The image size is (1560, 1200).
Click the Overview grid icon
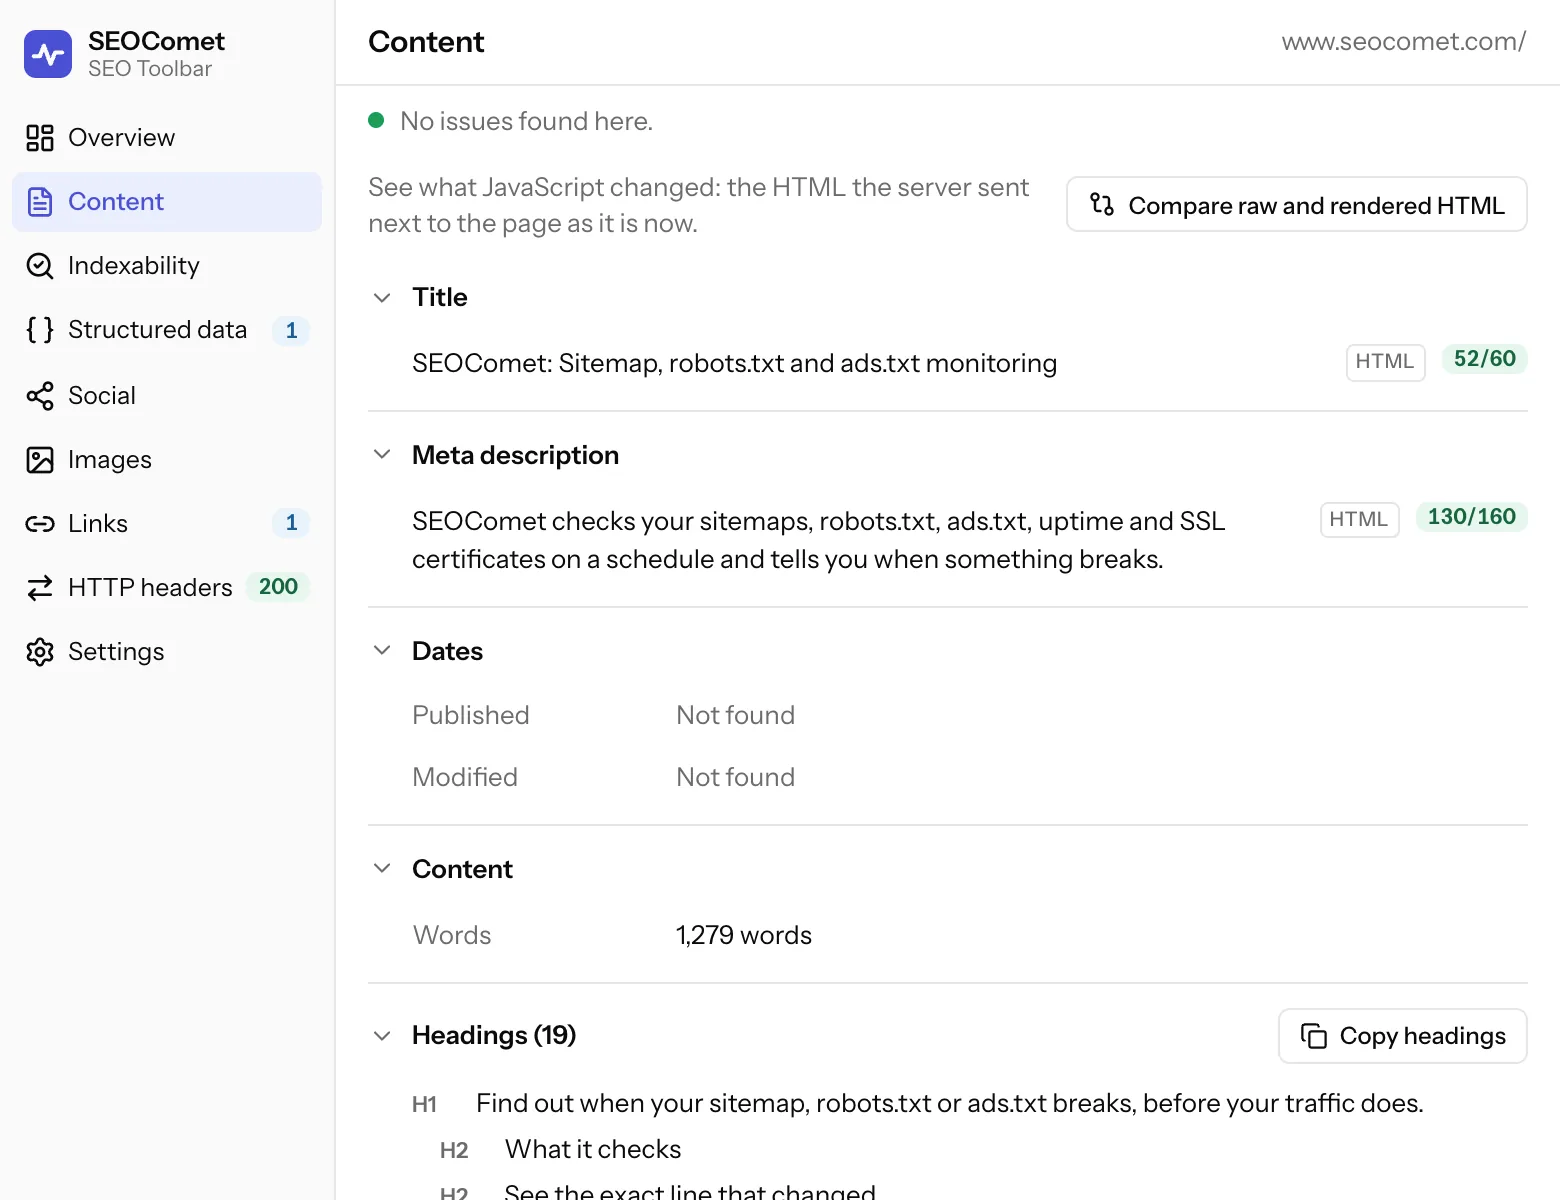click(x=40, y=138)
